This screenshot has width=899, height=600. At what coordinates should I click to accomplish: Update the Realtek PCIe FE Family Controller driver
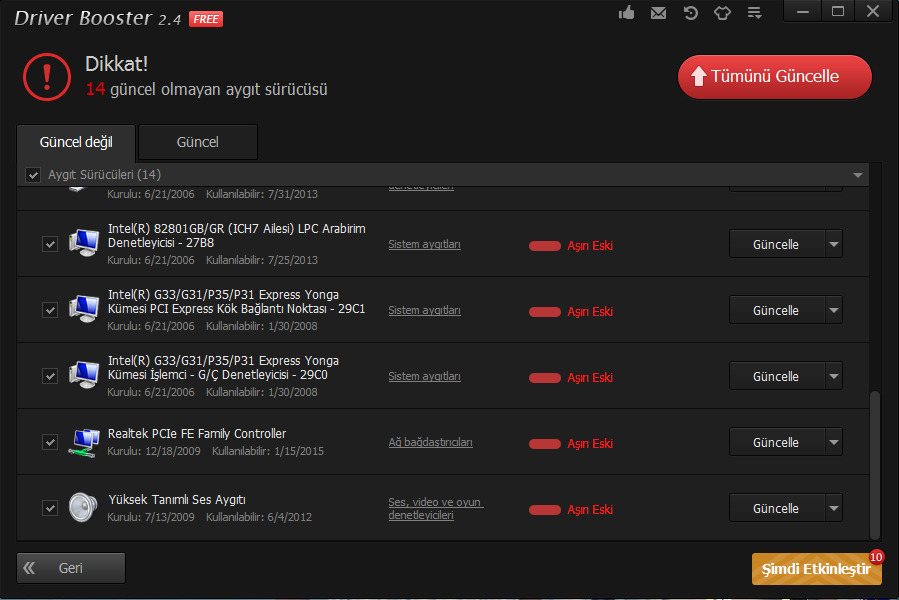tap(777, 442)
